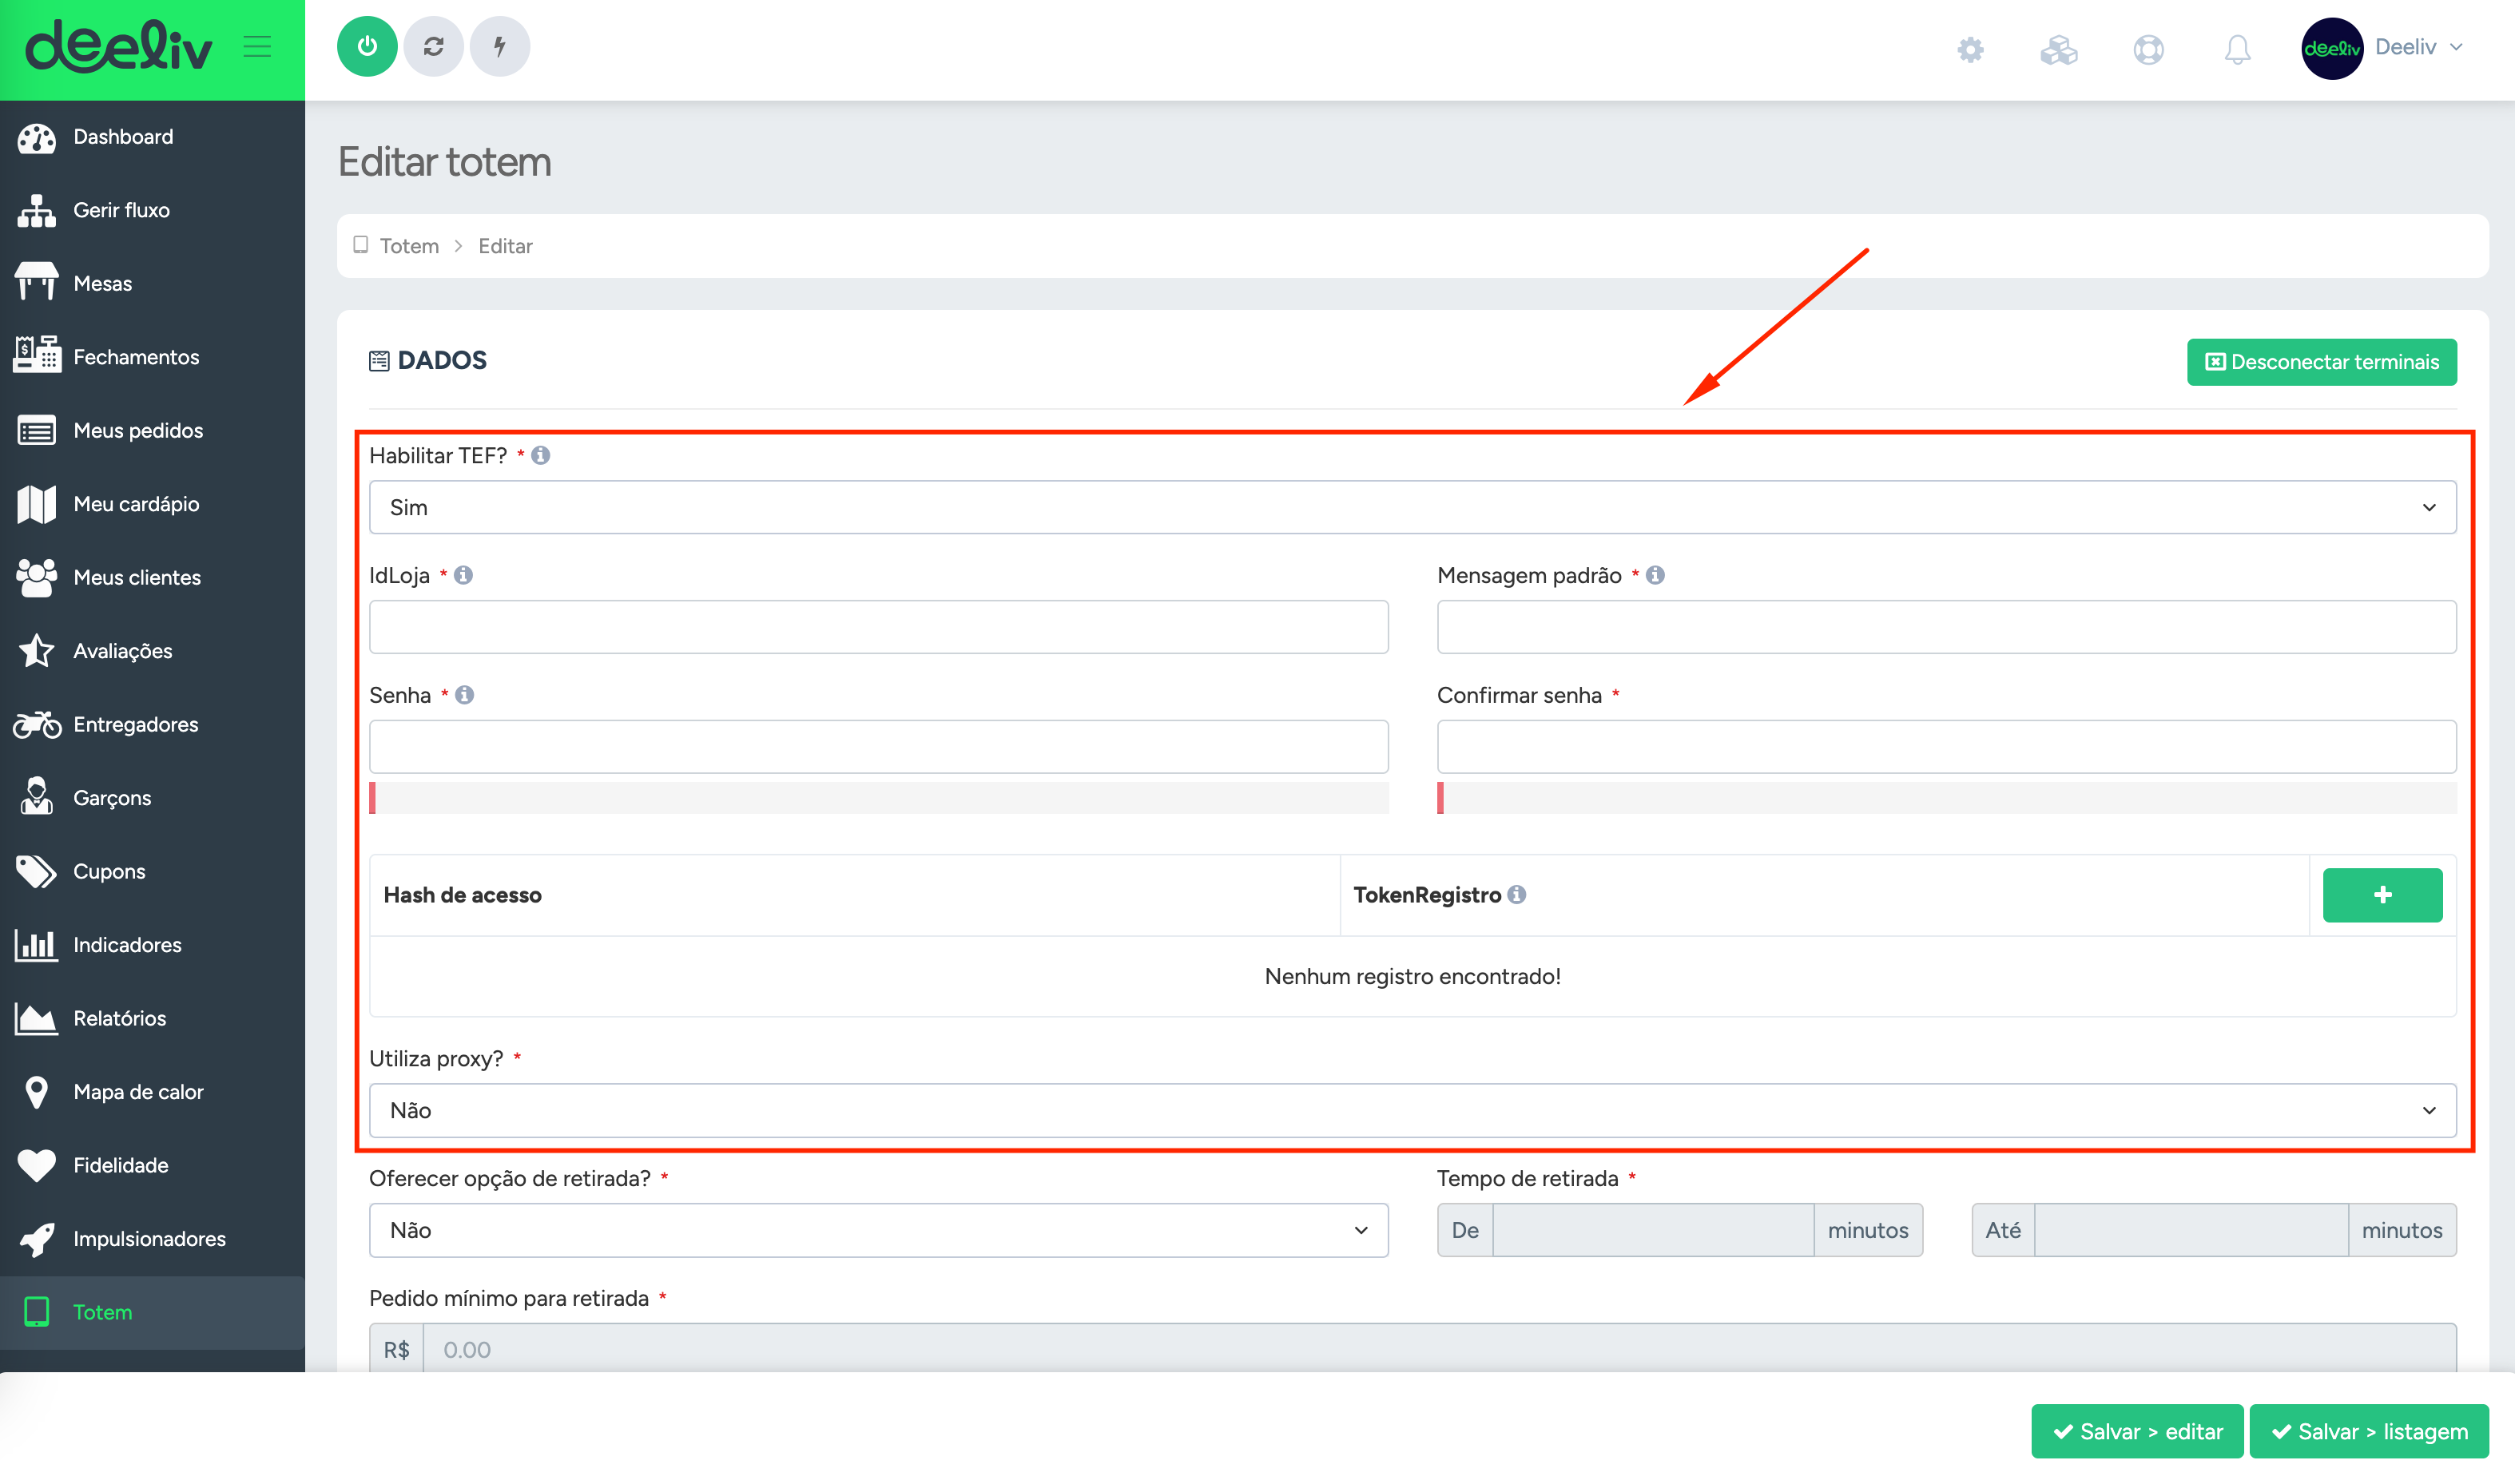Click info icon next to Habilitar TEF
2515x1484 pixels.
click(x=541, y=455)
